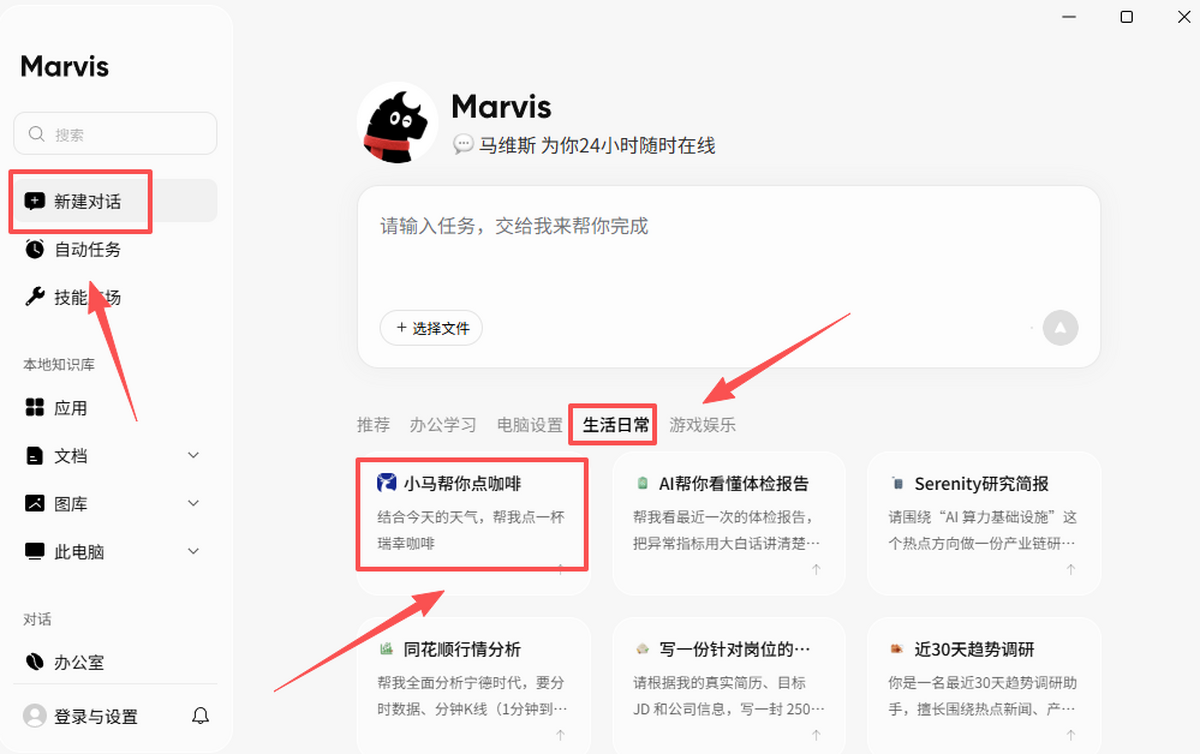
Task: Open the 写一份针对岗位的 prompt card
Action: point(729,685)
